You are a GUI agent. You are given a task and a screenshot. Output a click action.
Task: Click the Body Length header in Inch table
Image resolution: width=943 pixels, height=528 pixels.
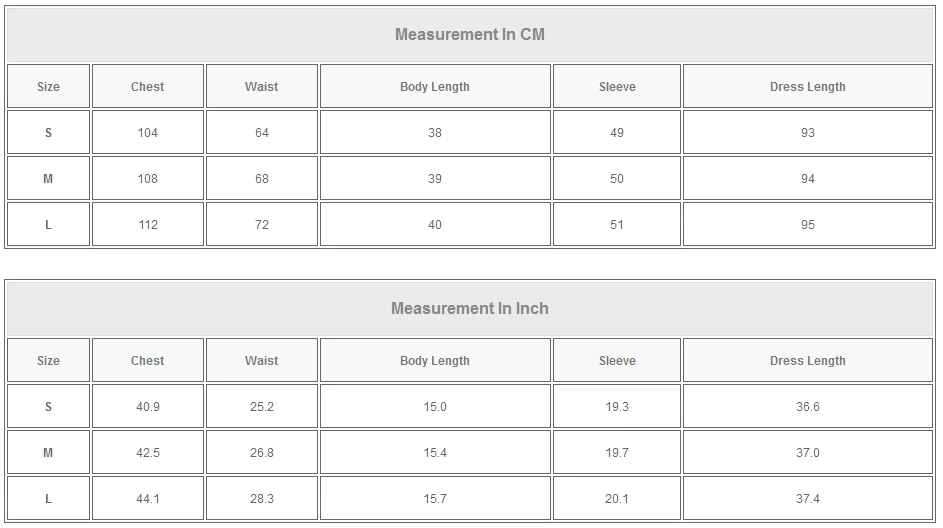pos(435,361)
